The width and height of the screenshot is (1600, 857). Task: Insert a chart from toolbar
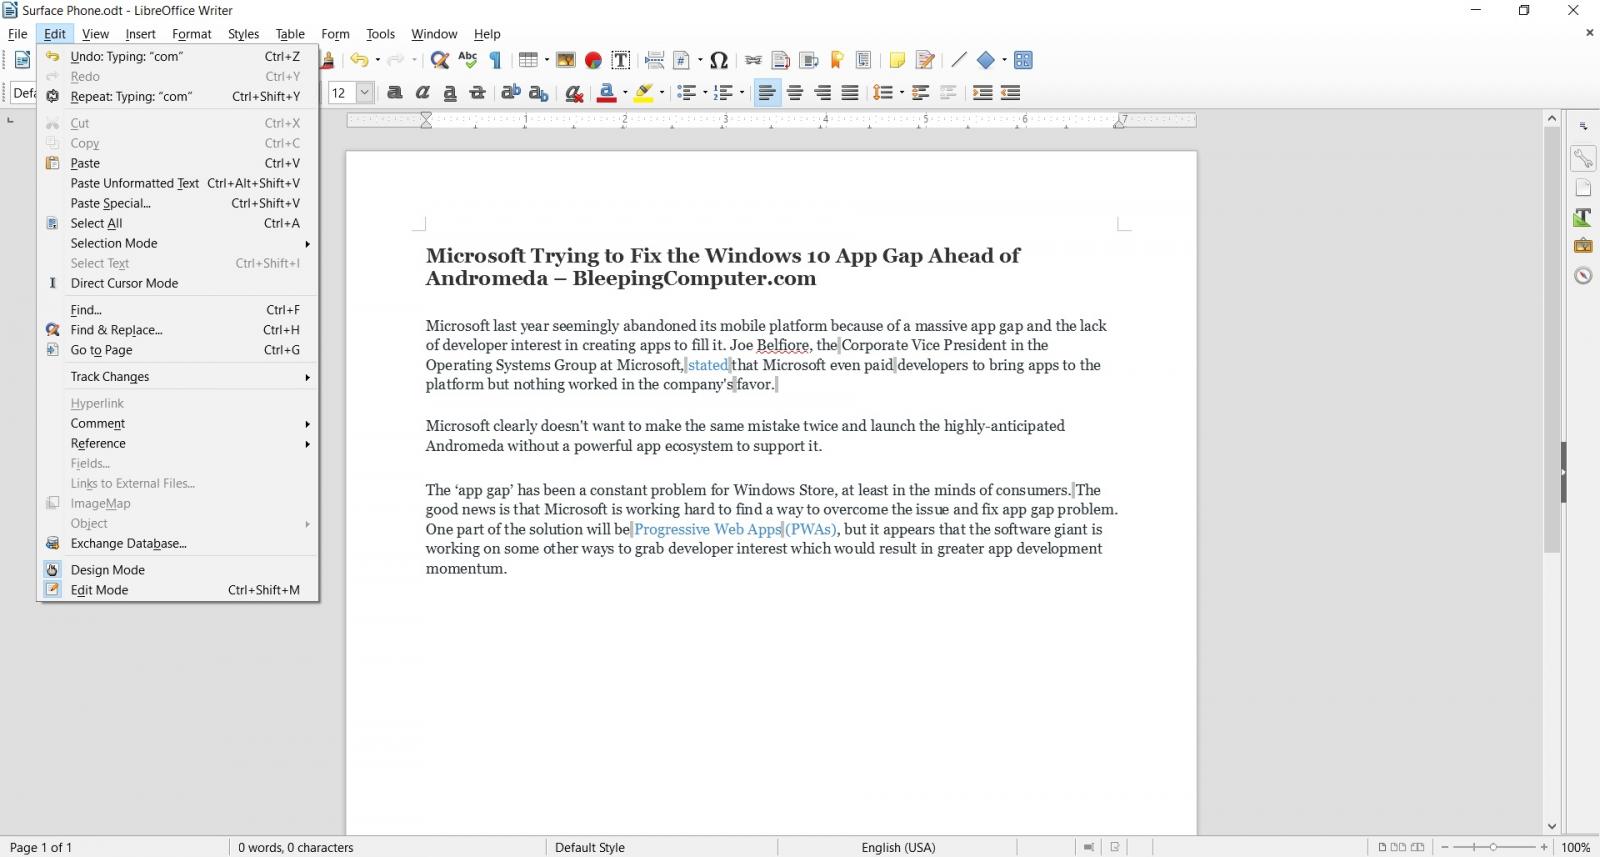point(593,60)
